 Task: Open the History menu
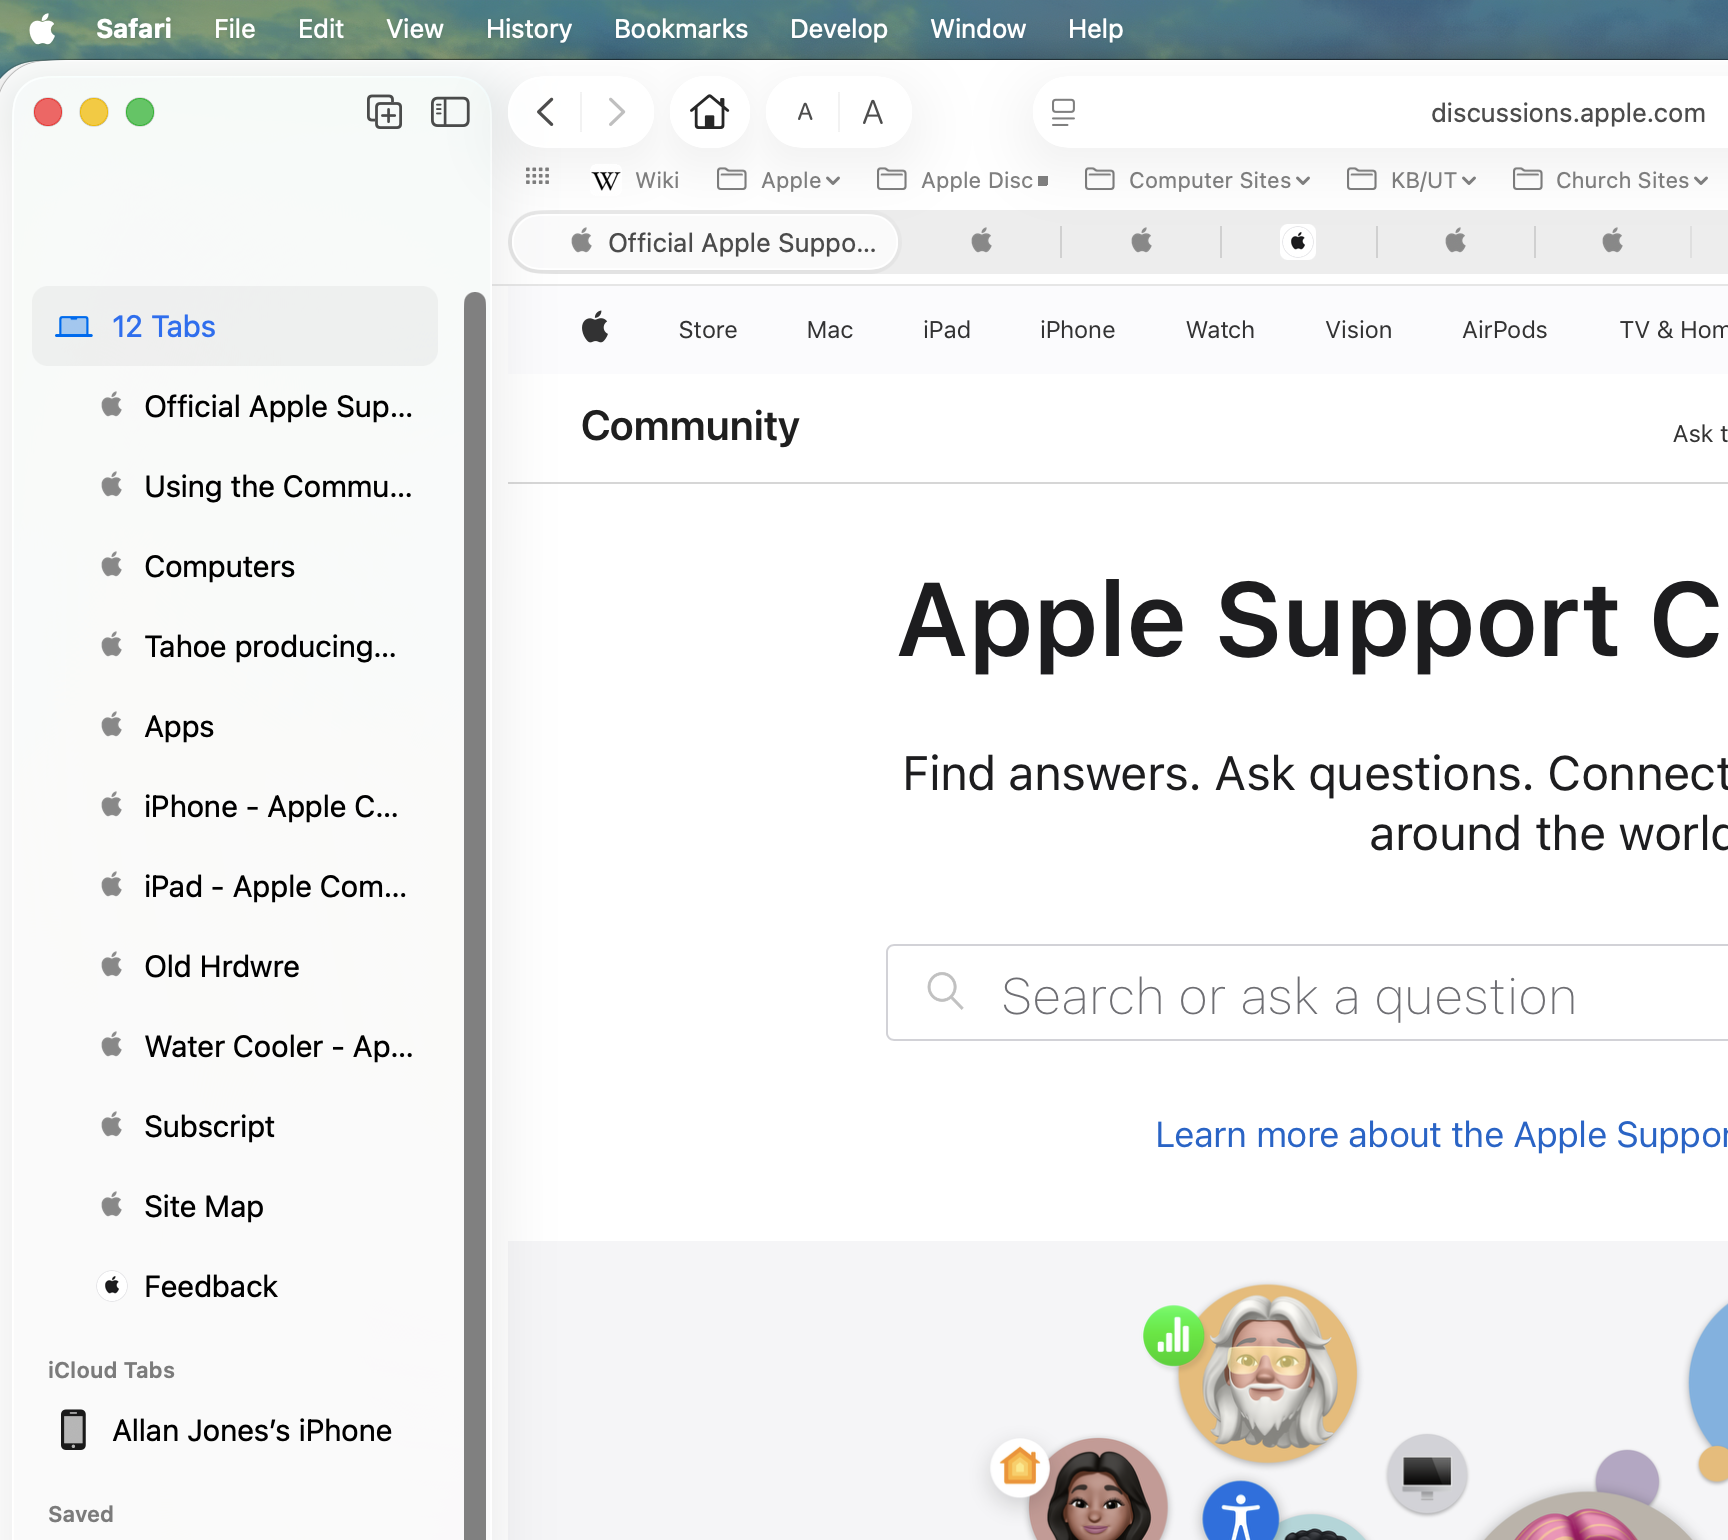click(x=529, y=29)
